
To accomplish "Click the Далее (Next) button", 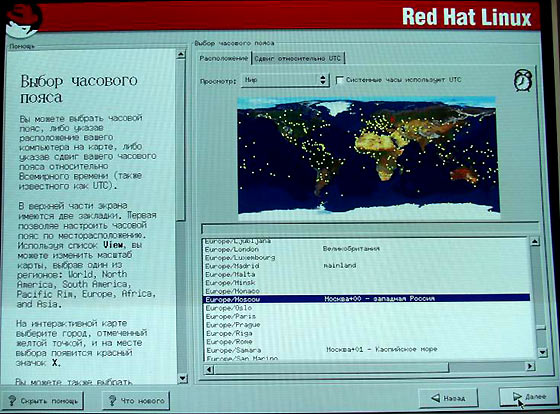I will click(x=529, y=396).
